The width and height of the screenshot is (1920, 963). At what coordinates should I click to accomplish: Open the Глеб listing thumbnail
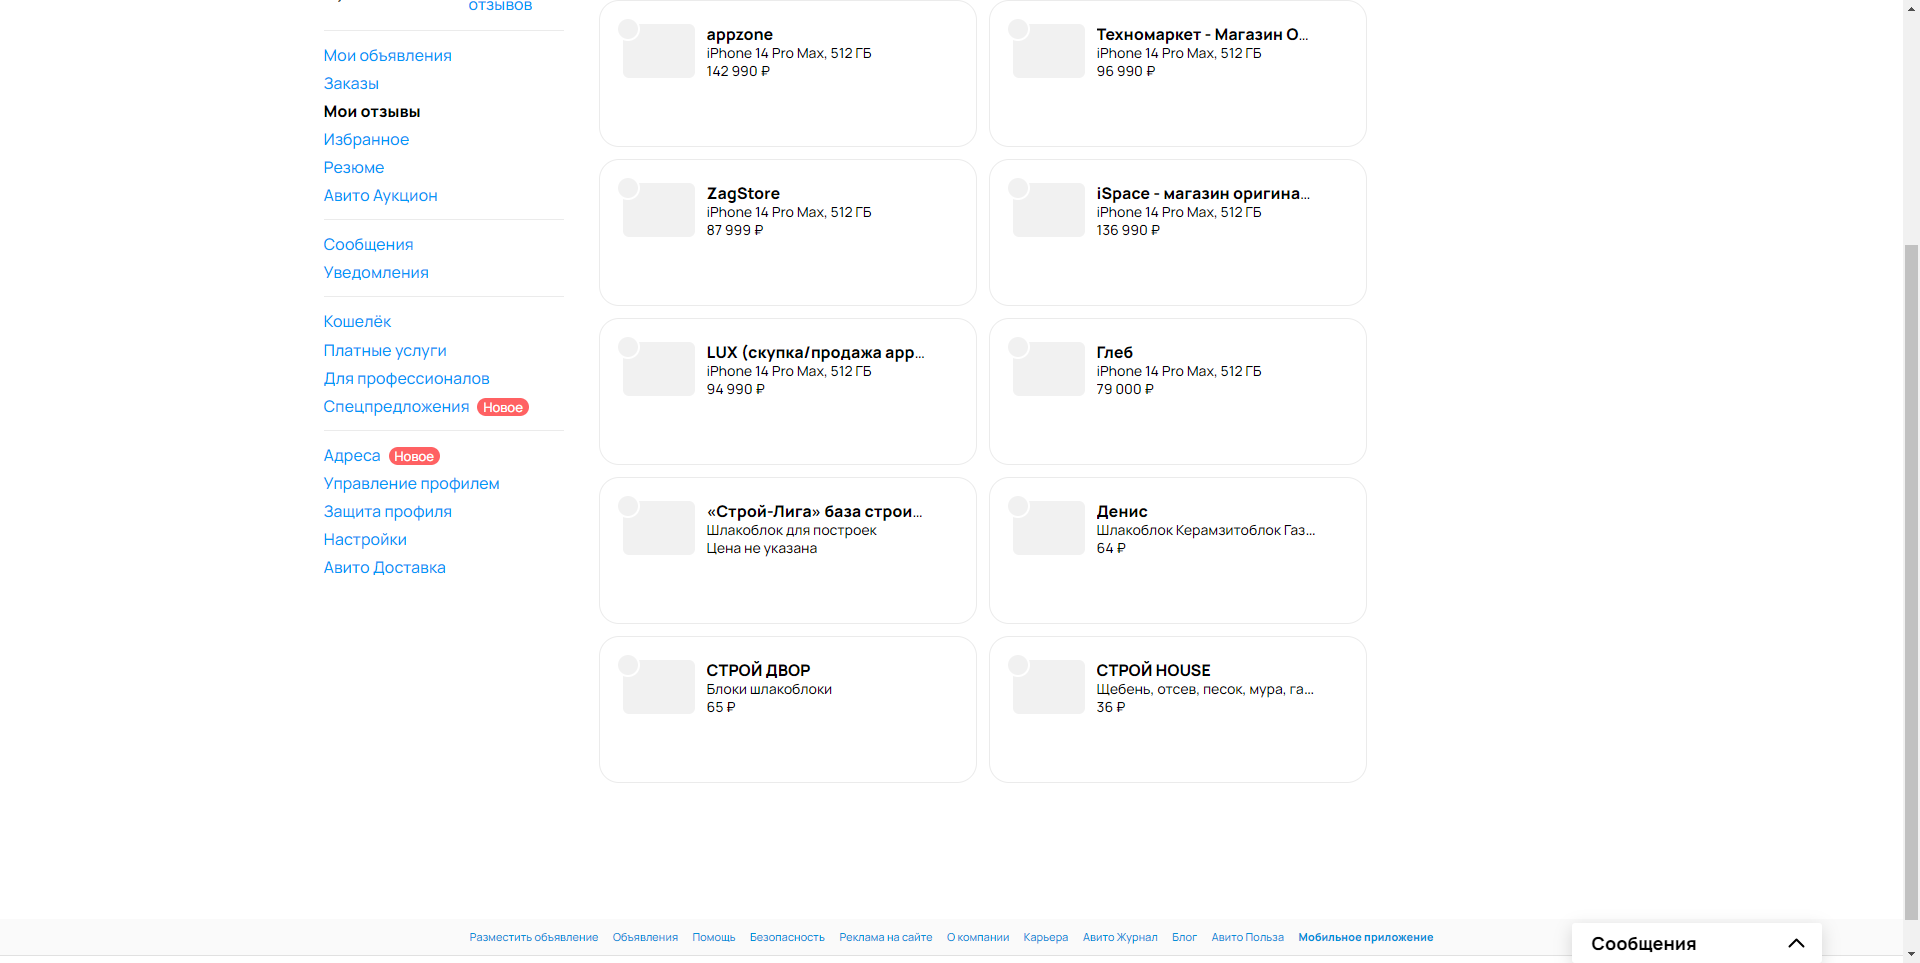(x=1048, y=369)
